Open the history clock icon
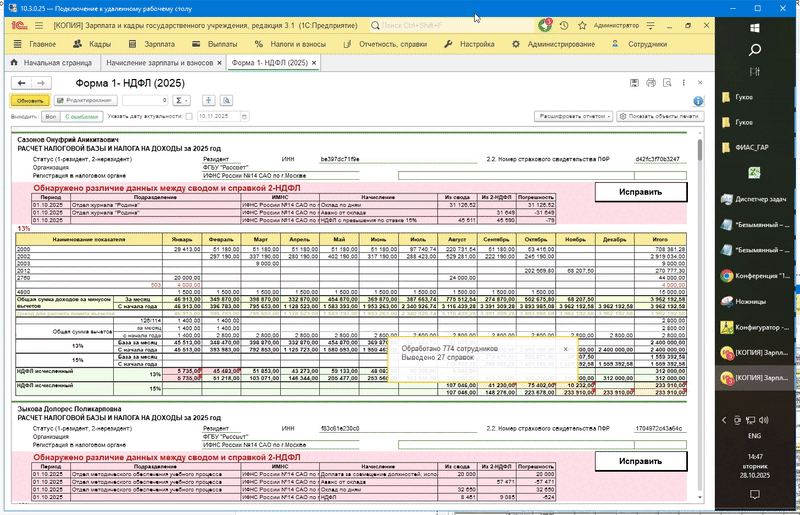This screenshot has width=800, height=515. [564, 25]
